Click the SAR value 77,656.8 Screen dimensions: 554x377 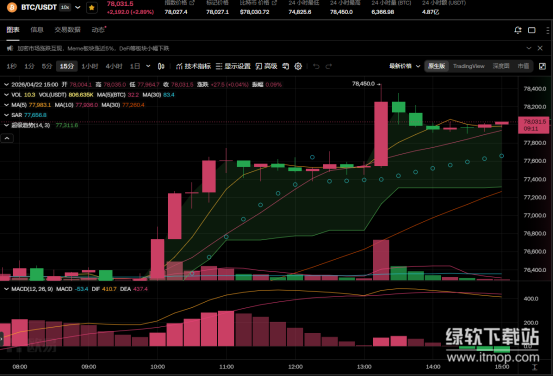coord(35,115)
